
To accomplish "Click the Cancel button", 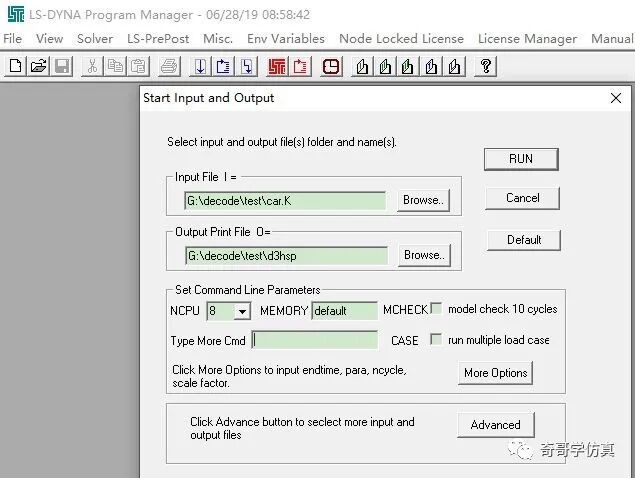I will pos(522,198).
